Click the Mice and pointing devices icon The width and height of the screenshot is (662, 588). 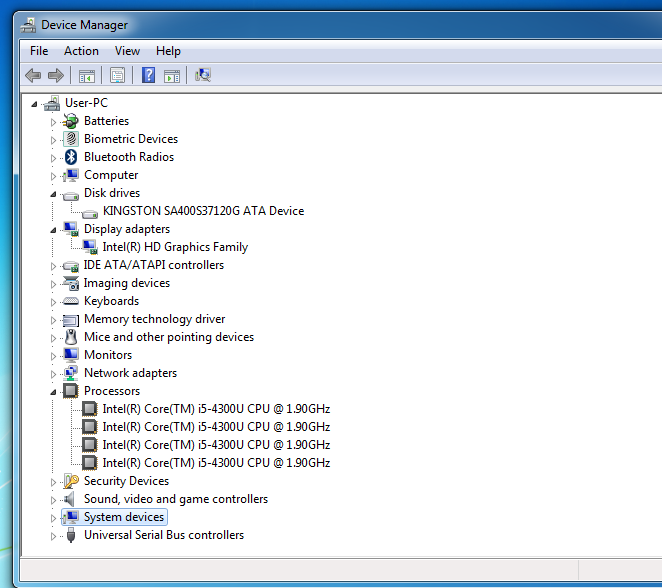click(x=71, y=337)
